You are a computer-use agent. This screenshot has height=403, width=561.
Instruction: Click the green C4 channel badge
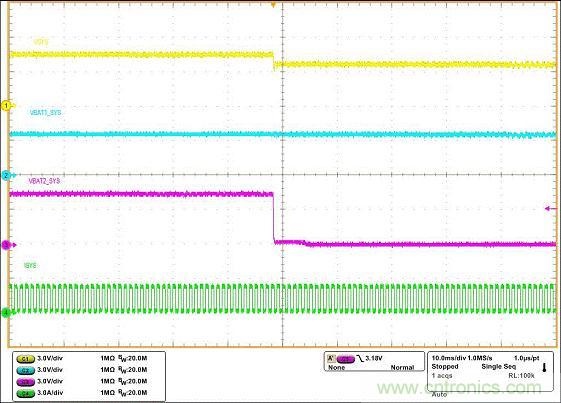[x=26, y=393]
